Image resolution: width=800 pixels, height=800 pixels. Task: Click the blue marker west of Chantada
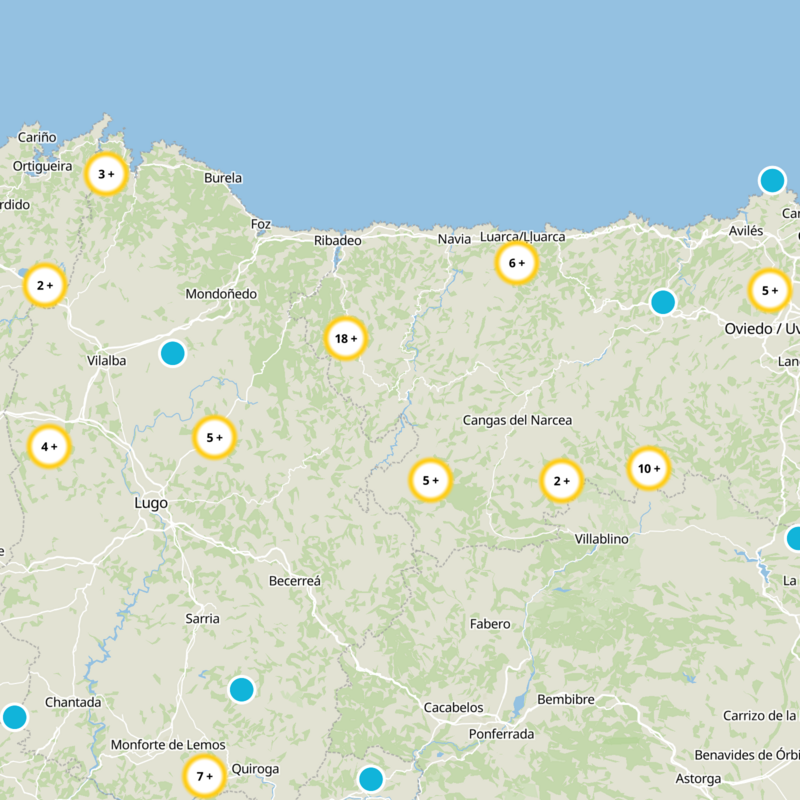(15, 717)
